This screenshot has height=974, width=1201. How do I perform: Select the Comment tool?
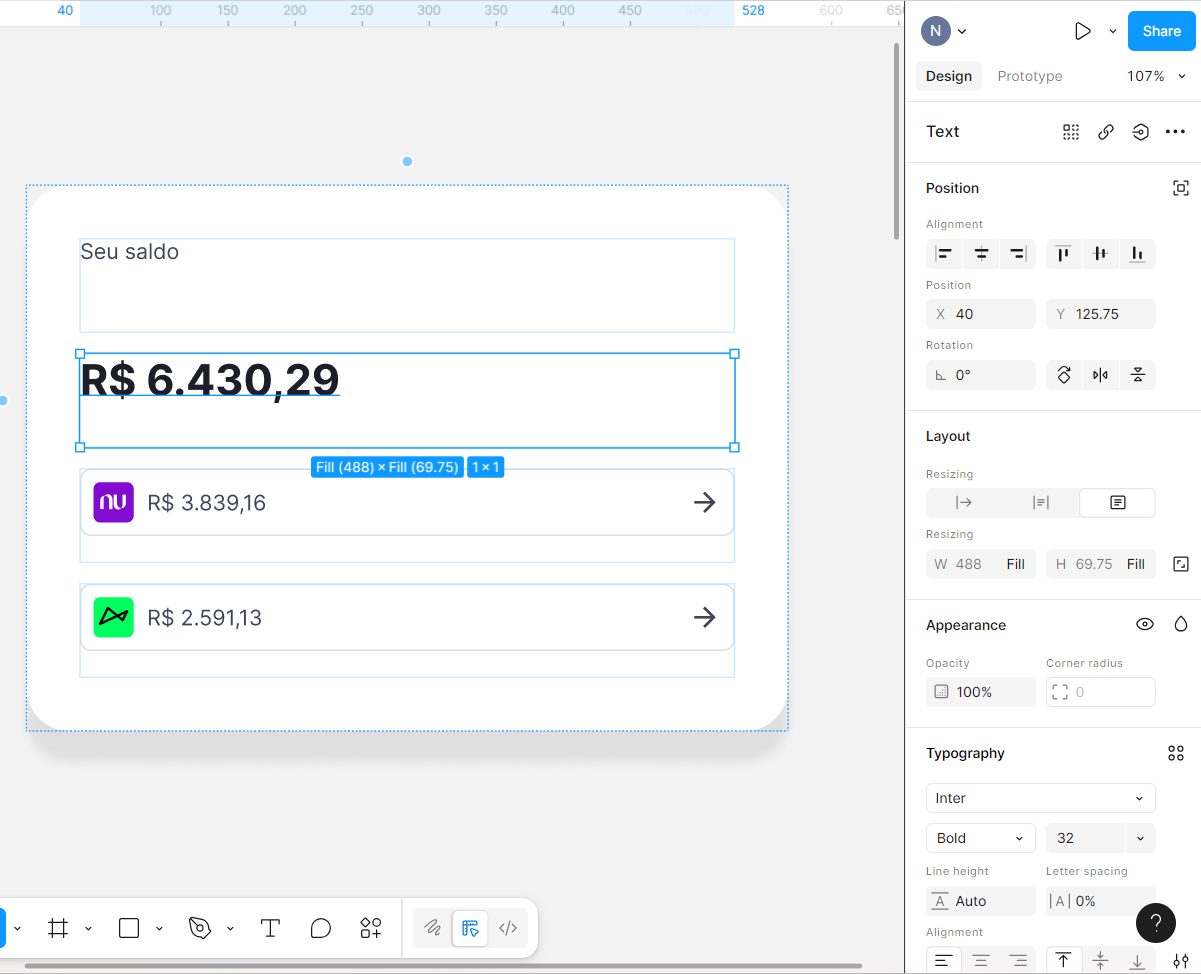pyautogui.click(x=320, y=928)
